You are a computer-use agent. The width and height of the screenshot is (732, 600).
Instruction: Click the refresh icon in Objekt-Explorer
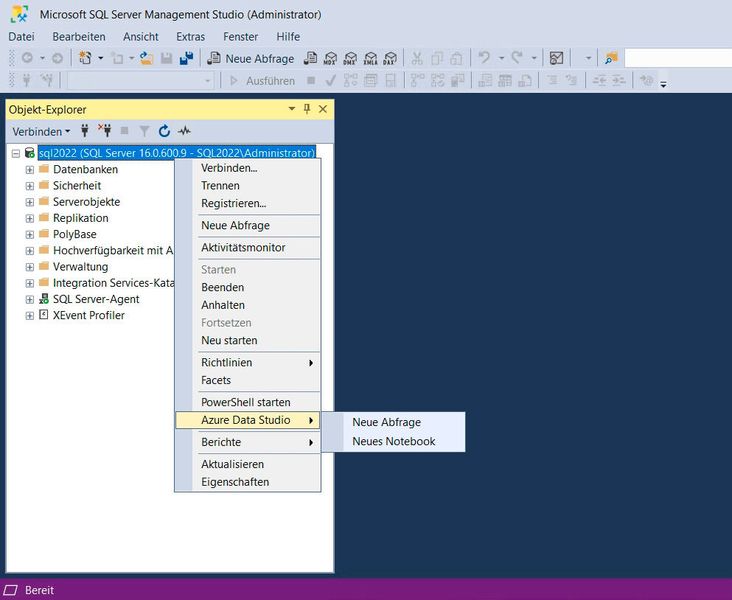pos(164,131)
